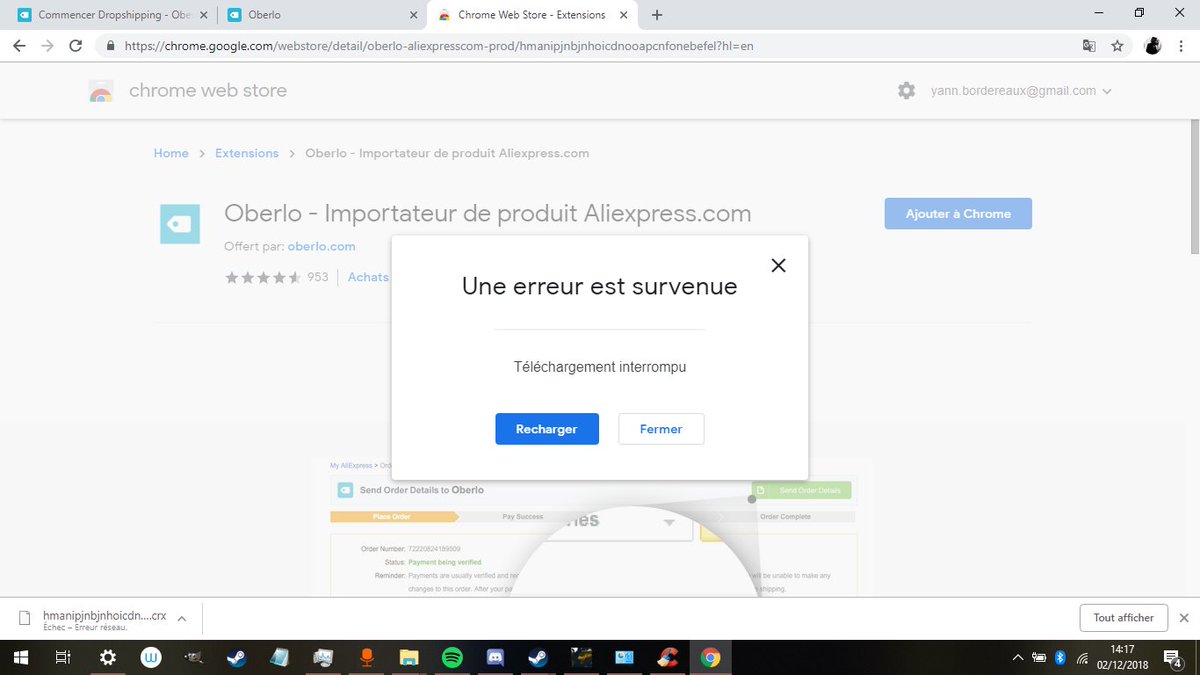Click the chrome web store rainbow logo
1200x675 pixels.
point(101,91)
